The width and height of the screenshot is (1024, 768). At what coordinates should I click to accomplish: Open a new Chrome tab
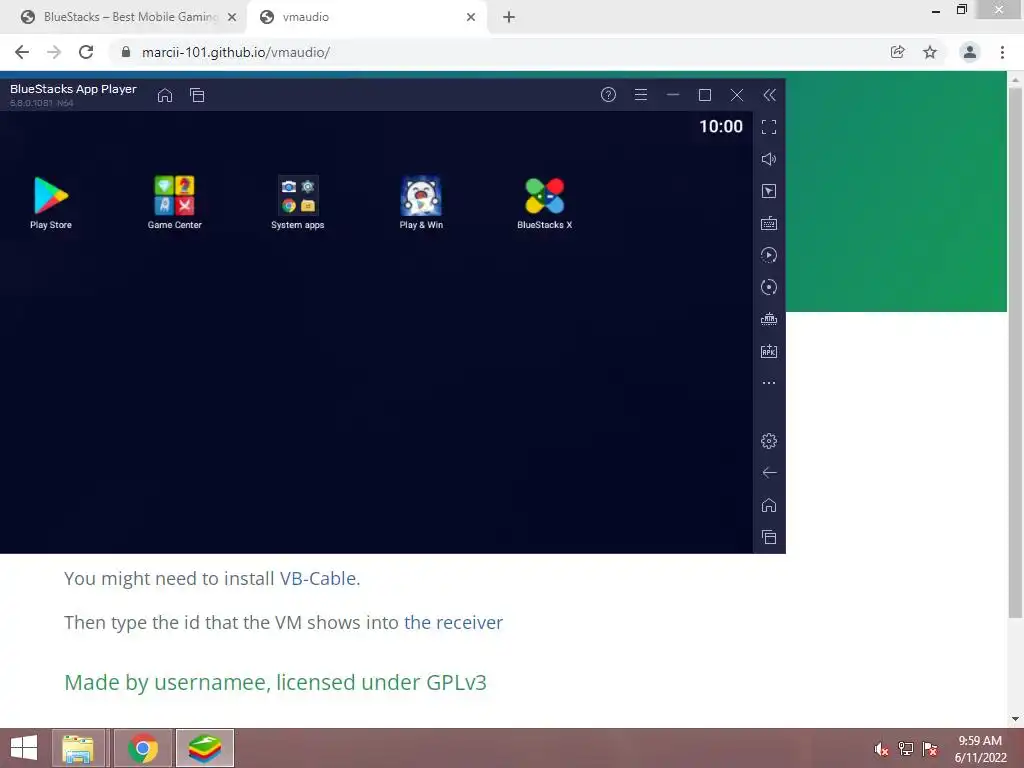[509, 17]
